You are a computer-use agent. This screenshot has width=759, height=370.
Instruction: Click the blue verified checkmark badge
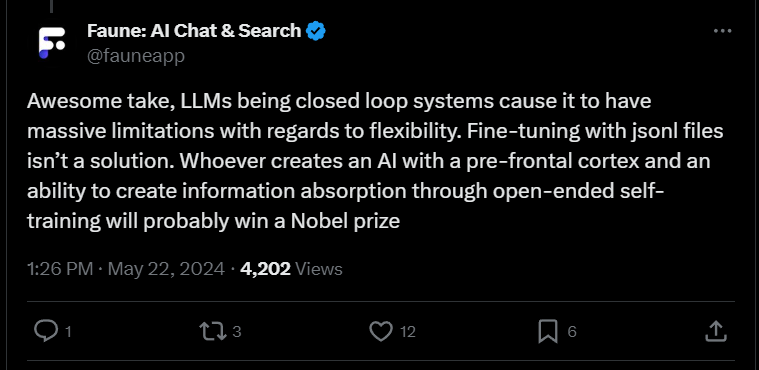[317, 31]
